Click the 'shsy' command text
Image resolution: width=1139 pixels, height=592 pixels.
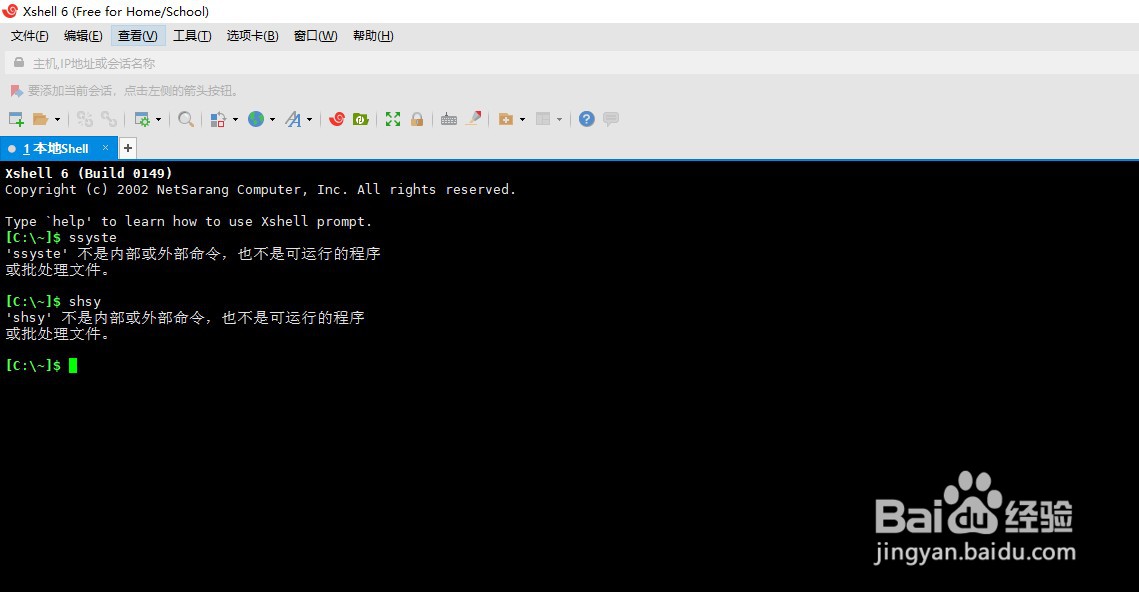pos(85,301)
